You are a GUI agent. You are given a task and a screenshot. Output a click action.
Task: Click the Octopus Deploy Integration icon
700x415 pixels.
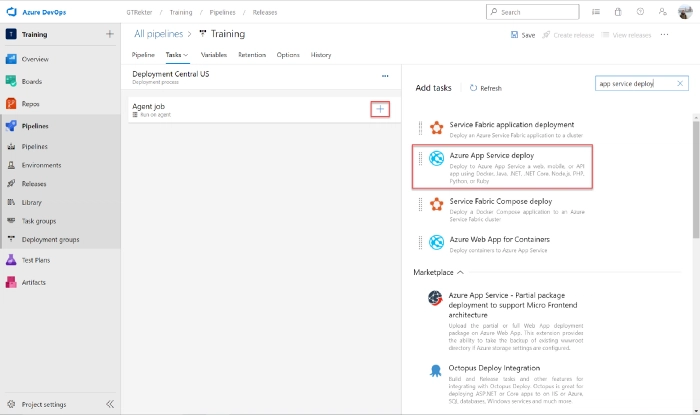[435, 370]
